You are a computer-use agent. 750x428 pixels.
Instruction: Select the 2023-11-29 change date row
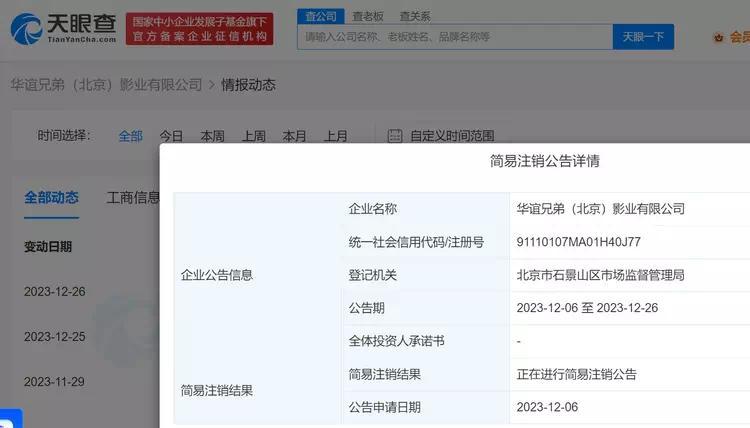pos(55,382)
